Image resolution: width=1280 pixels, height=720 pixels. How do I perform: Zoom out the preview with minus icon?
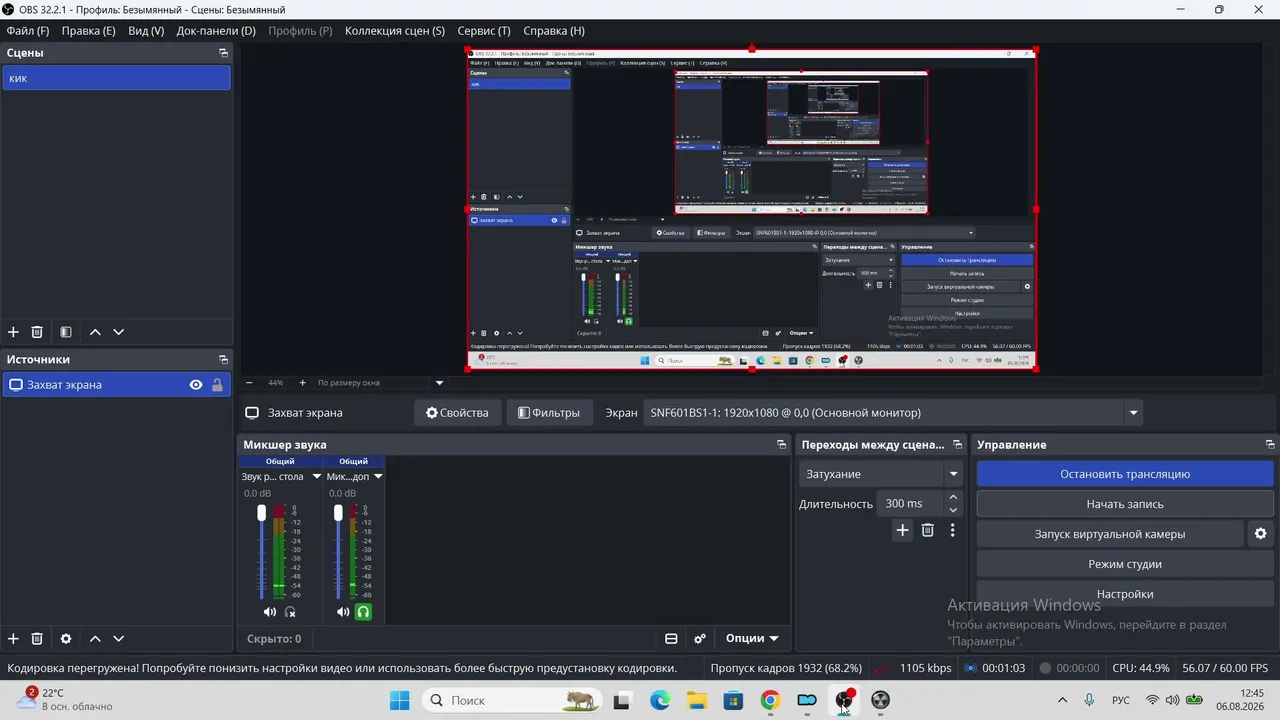[249, 383]
